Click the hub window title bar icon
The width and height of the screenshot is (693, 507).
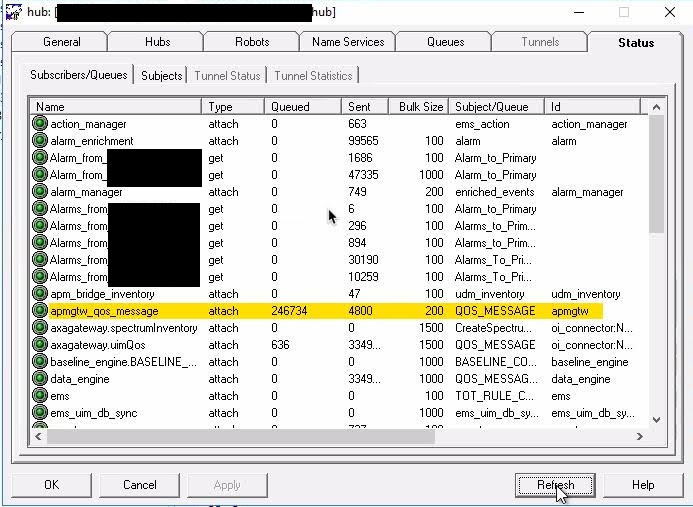click(x=14, y=12)
